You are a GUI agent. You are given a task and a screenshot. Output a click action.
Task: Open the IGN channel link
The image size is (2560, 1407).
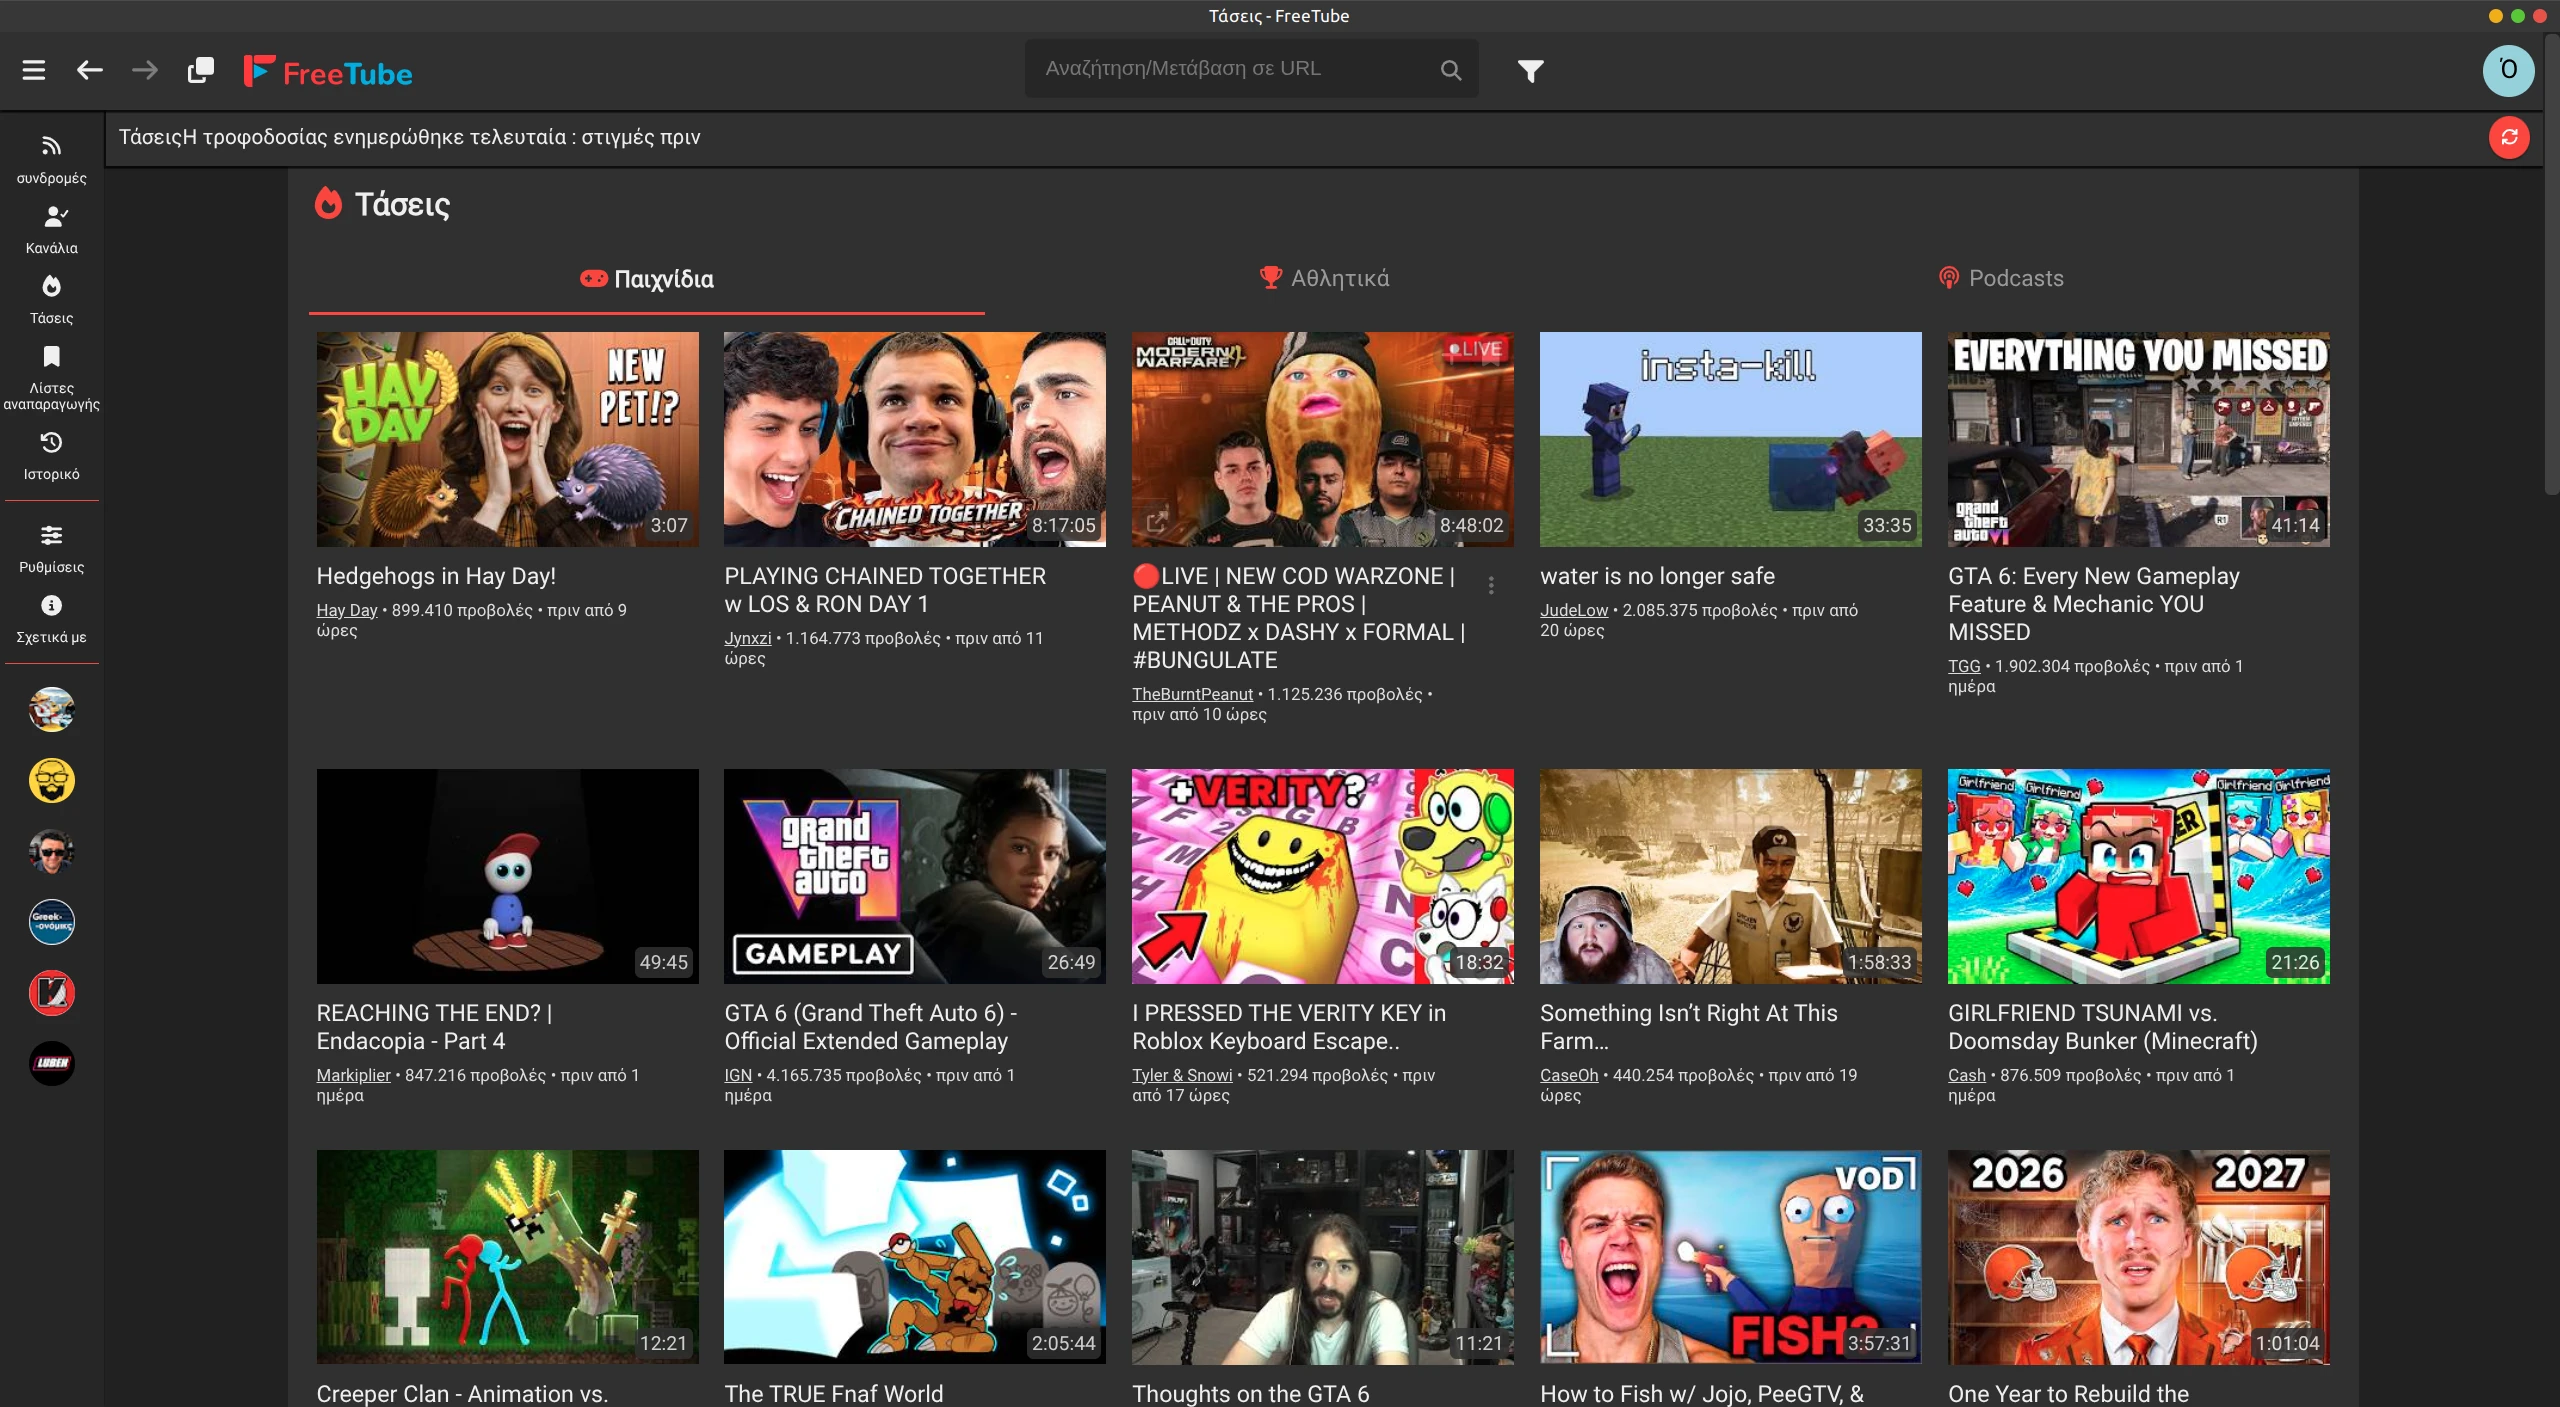[738, 1075]
